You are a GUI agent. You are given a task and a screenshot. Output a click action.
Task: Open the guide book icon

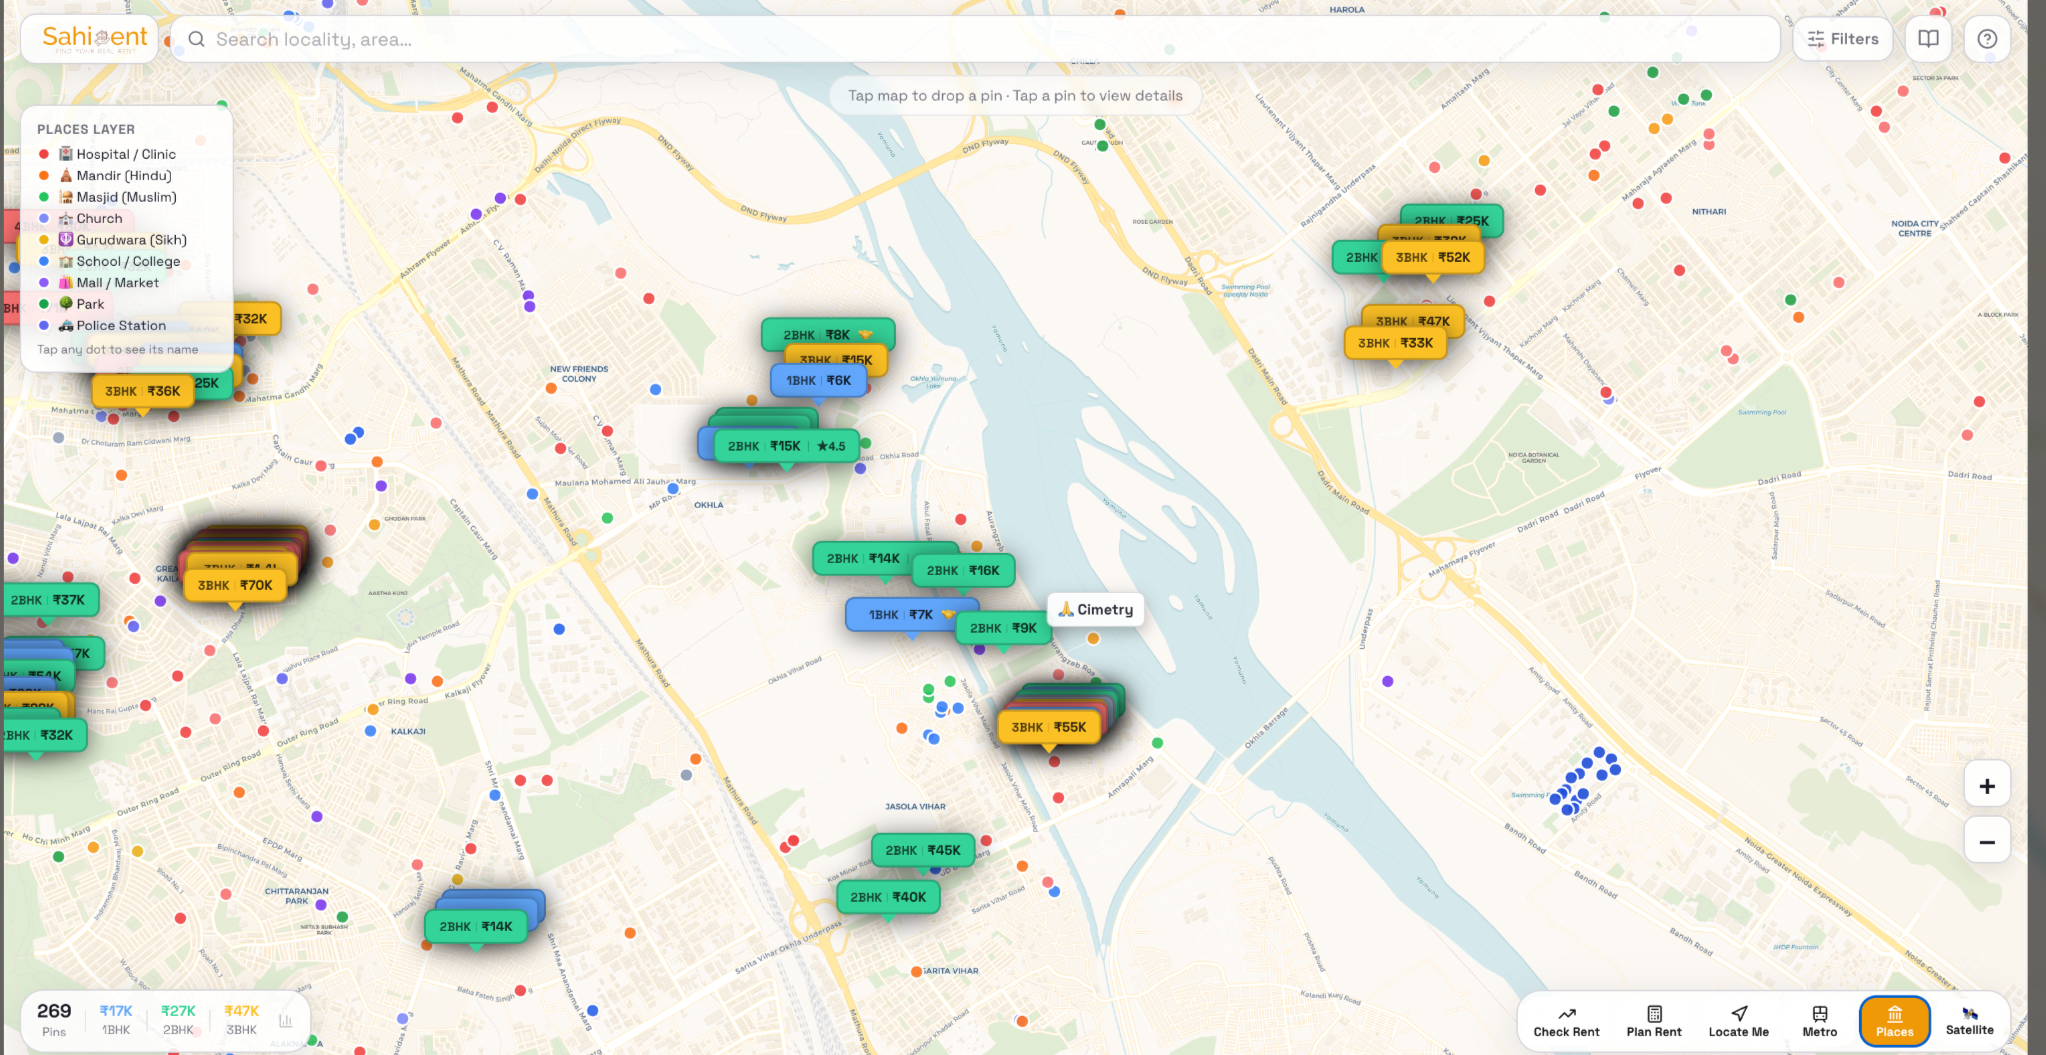point(1928,39)
